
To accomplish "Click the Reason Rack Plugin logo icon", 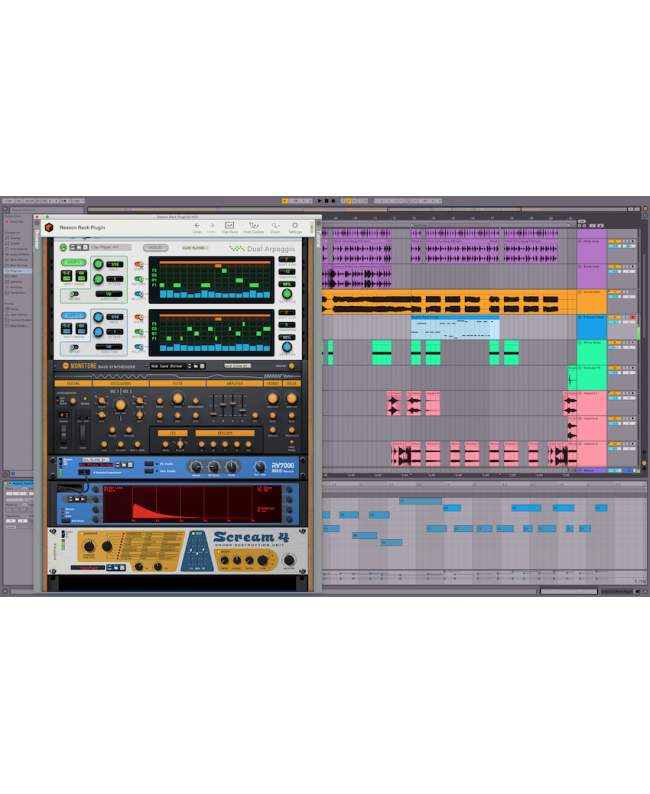I will [x=48, y=228].
